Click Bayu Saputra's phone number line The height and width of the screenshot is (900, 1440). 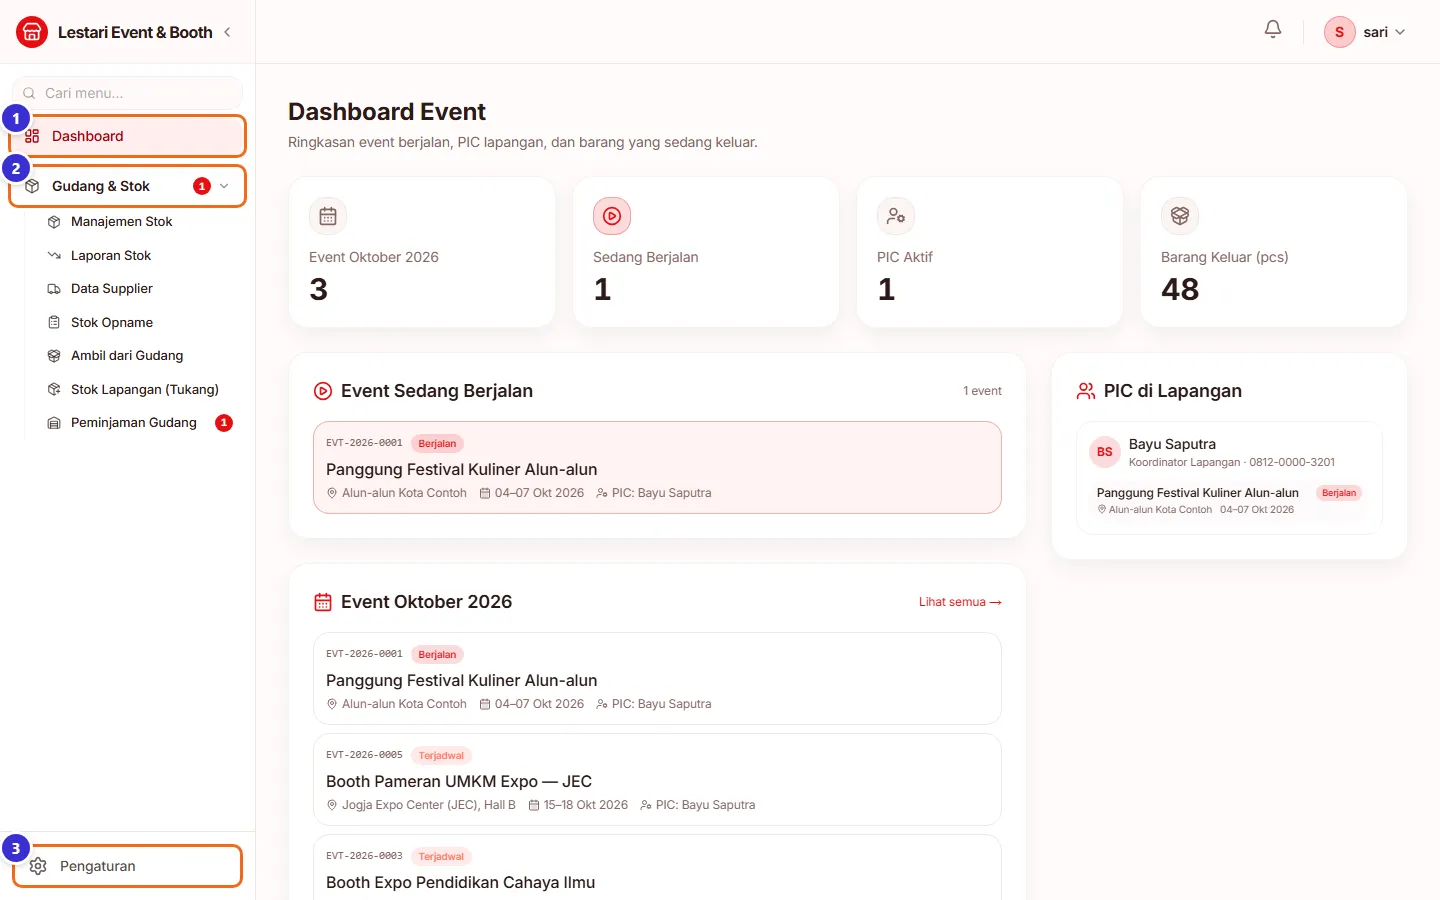tap(1232, 462)
